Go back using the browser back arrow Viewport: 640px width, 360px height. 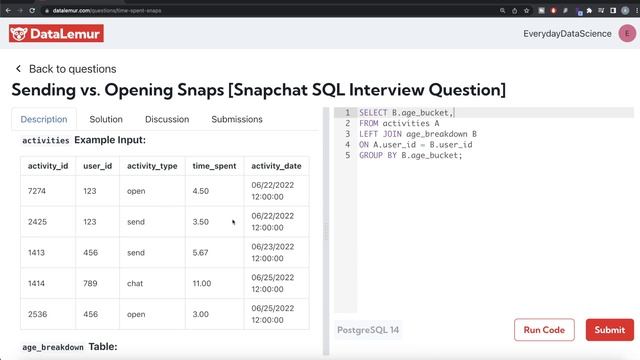coord(8,11)
